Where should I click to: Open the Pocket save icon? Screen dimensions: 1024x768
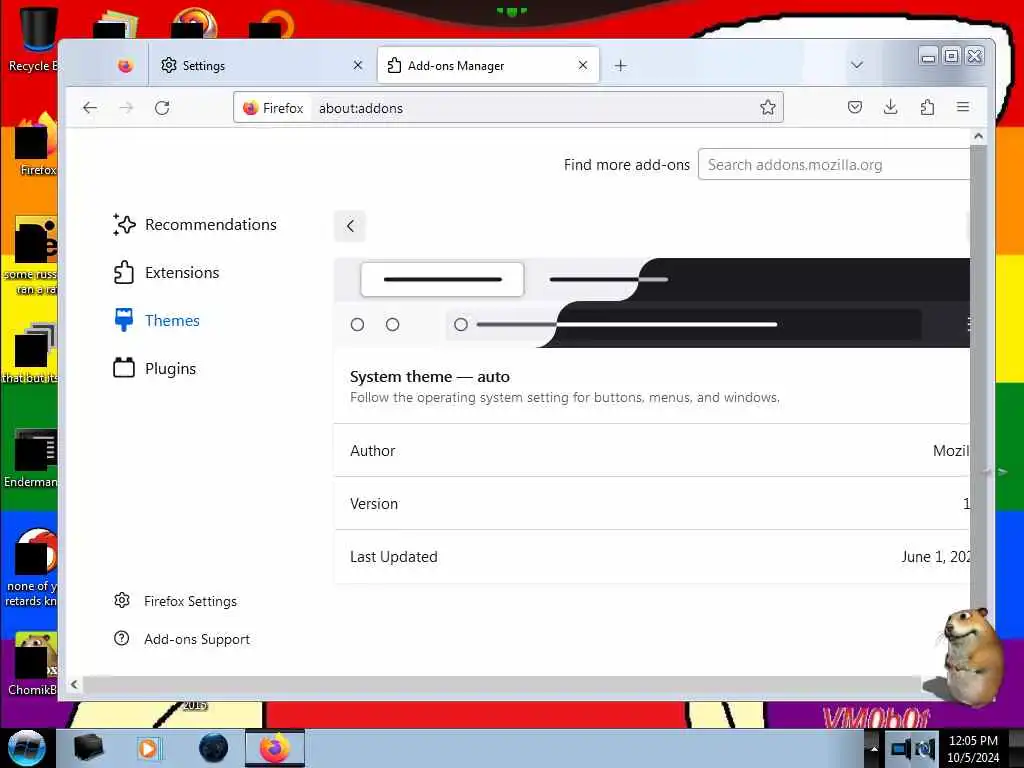click(854, 107)
